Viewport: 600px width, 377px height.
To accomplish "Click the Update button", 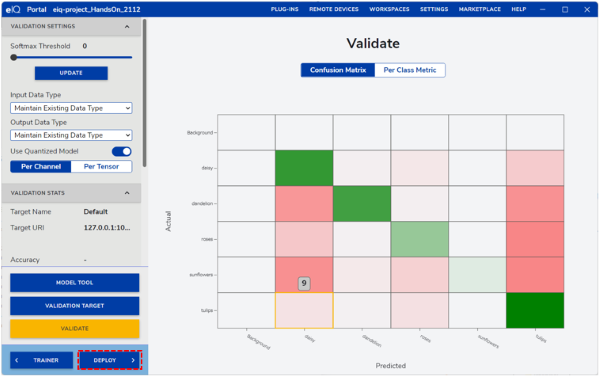I will pos(71,73).
